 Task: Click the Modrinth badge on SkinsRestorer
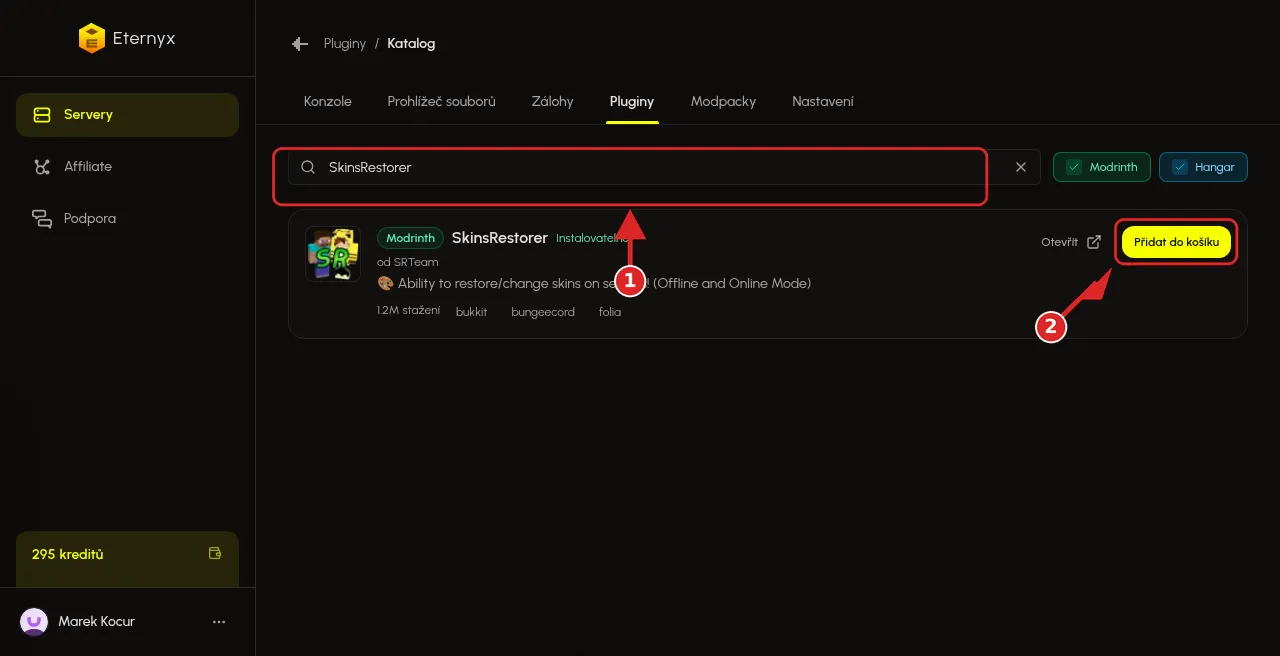(x=410, y=238)
